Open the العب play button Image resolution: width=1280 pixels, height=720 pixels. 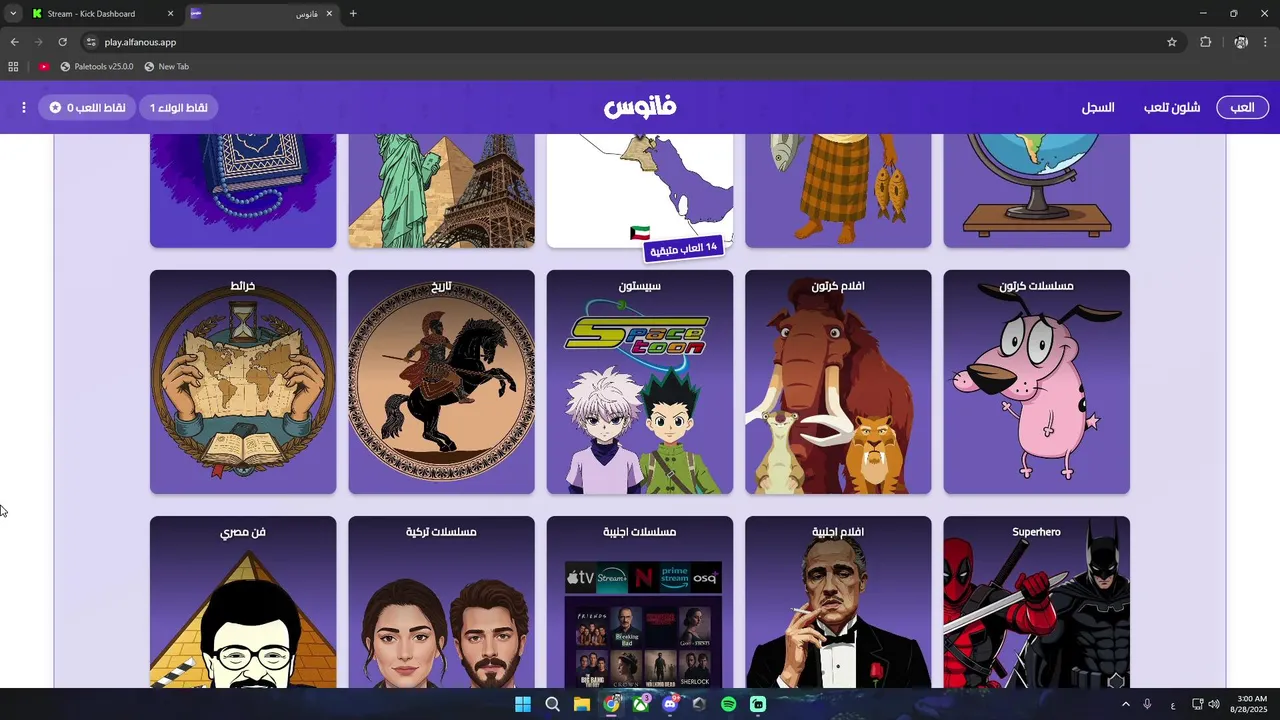pos(1242,107)
